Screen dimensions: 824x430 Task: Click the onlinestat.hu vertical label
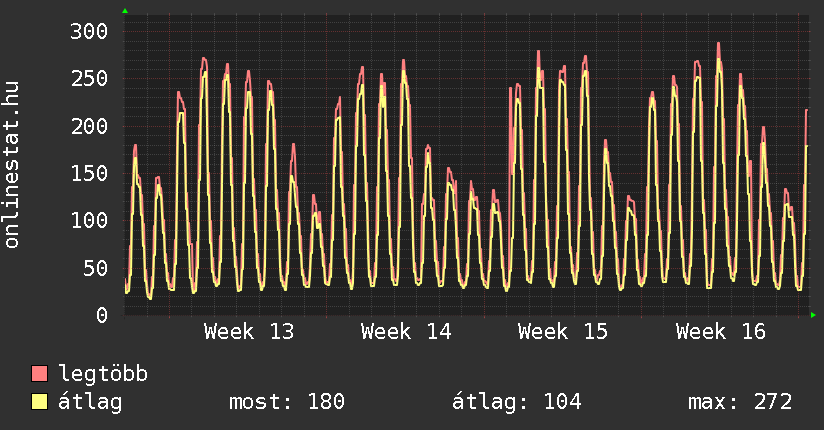13,165
